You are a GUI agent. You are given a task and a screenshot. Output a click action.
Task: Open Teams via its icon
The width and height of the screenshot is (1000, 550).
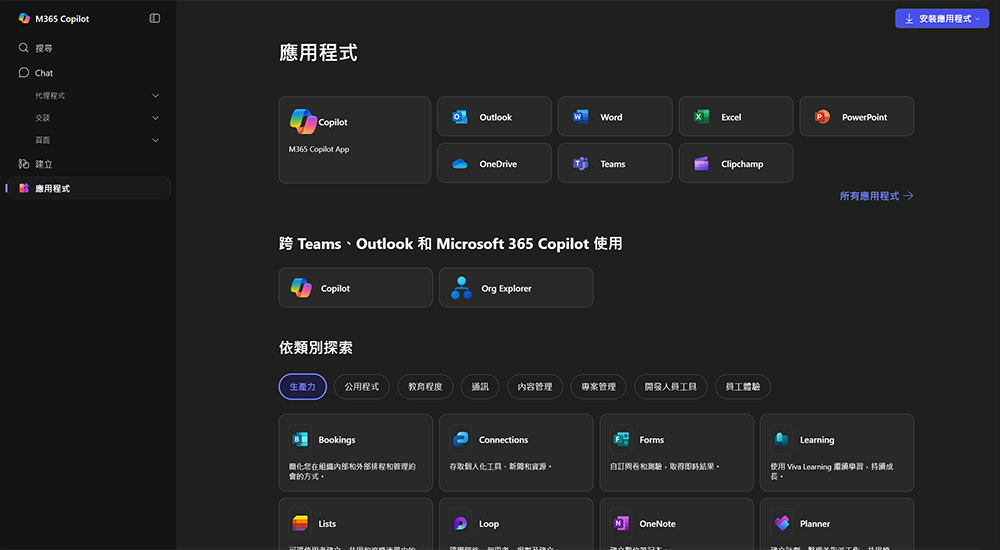(x=580, y=164)
